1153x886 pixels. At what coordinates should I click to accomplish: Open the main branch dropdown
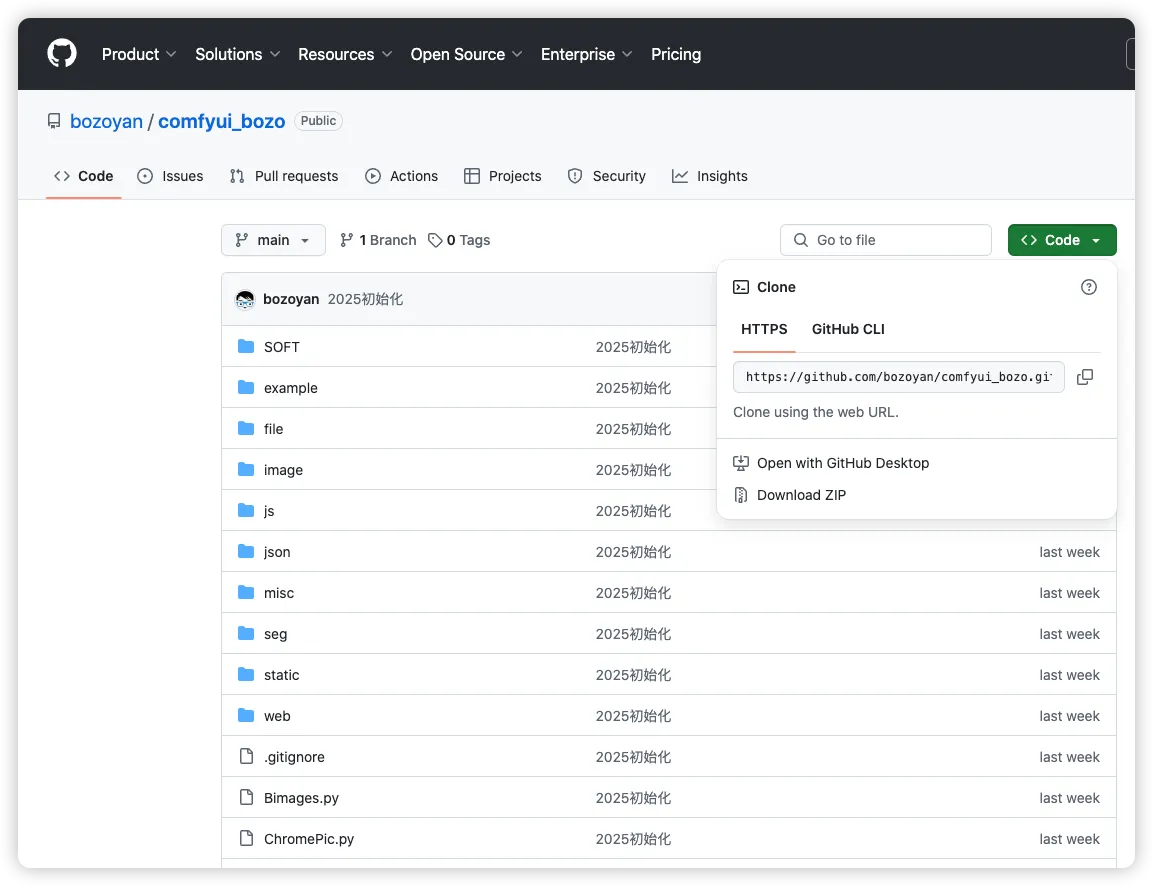(274, 240)
